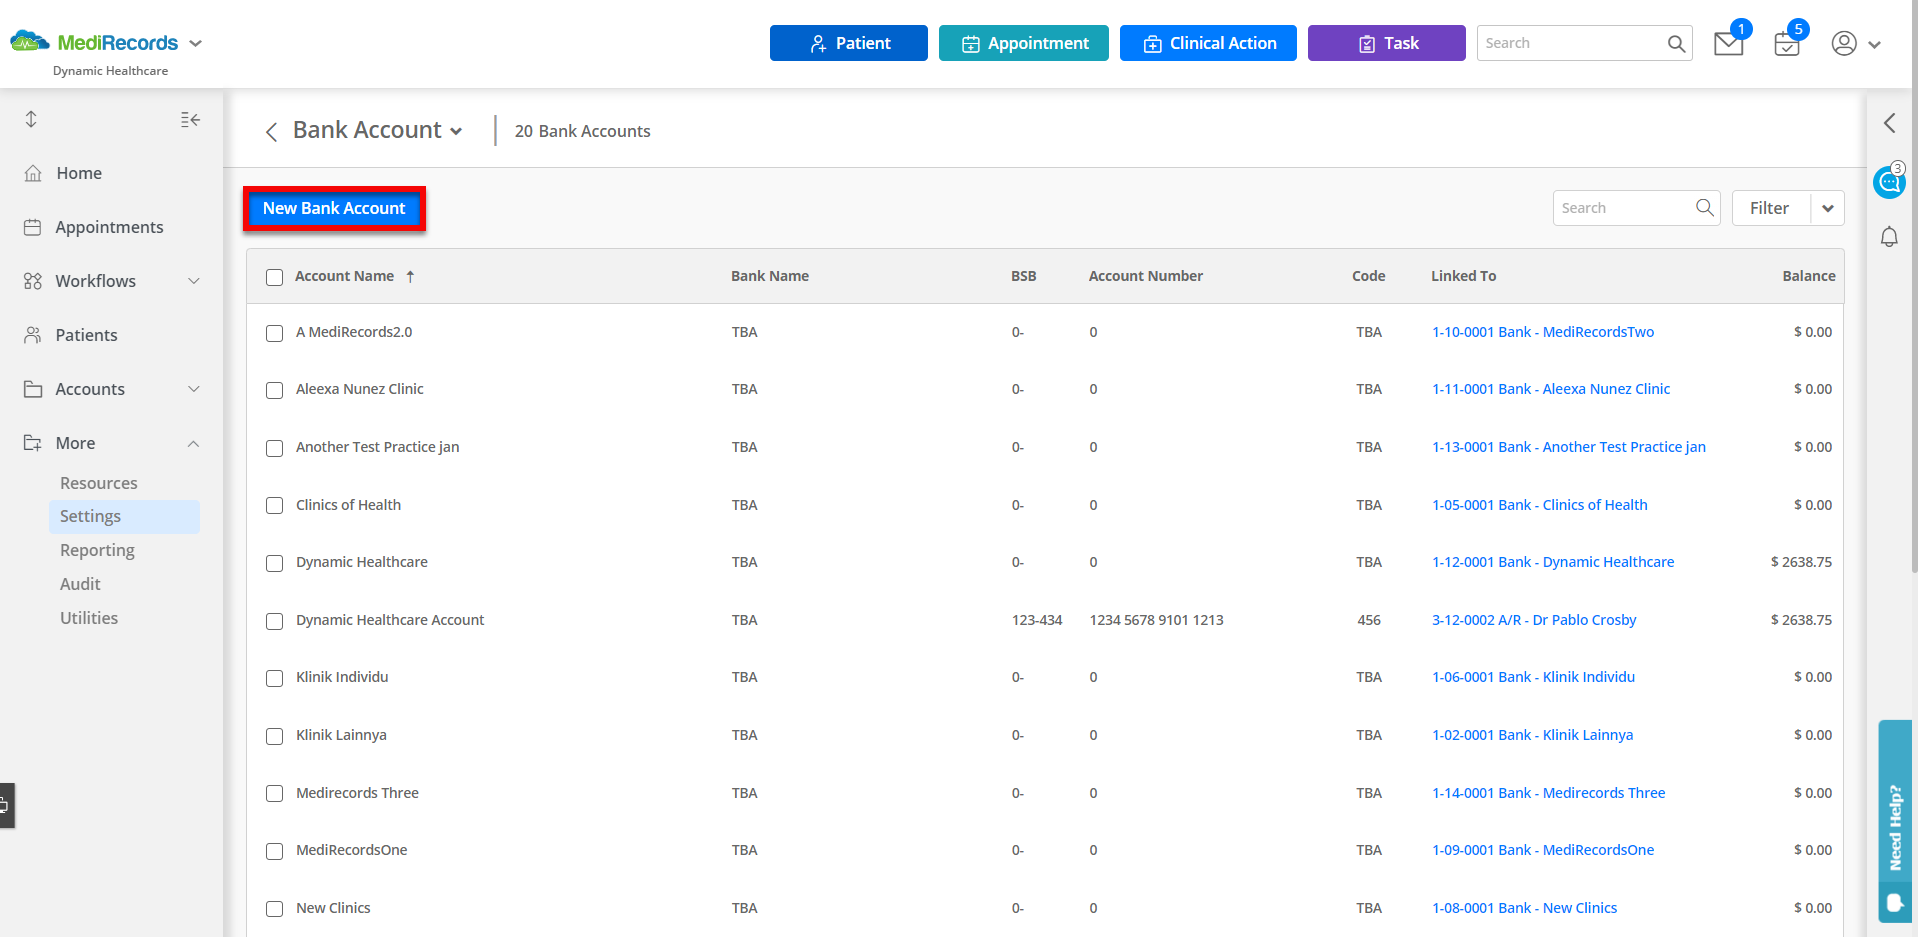Check the Klinik Individu row

(274, 678)
